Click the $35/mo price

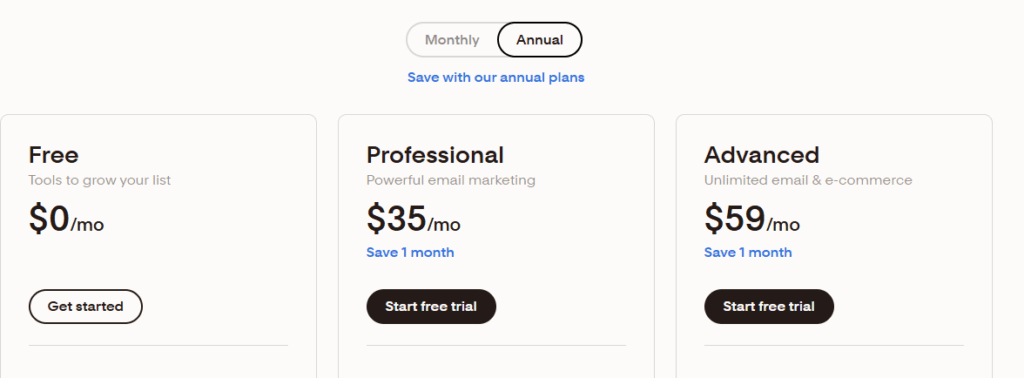(x=413, y=219)
